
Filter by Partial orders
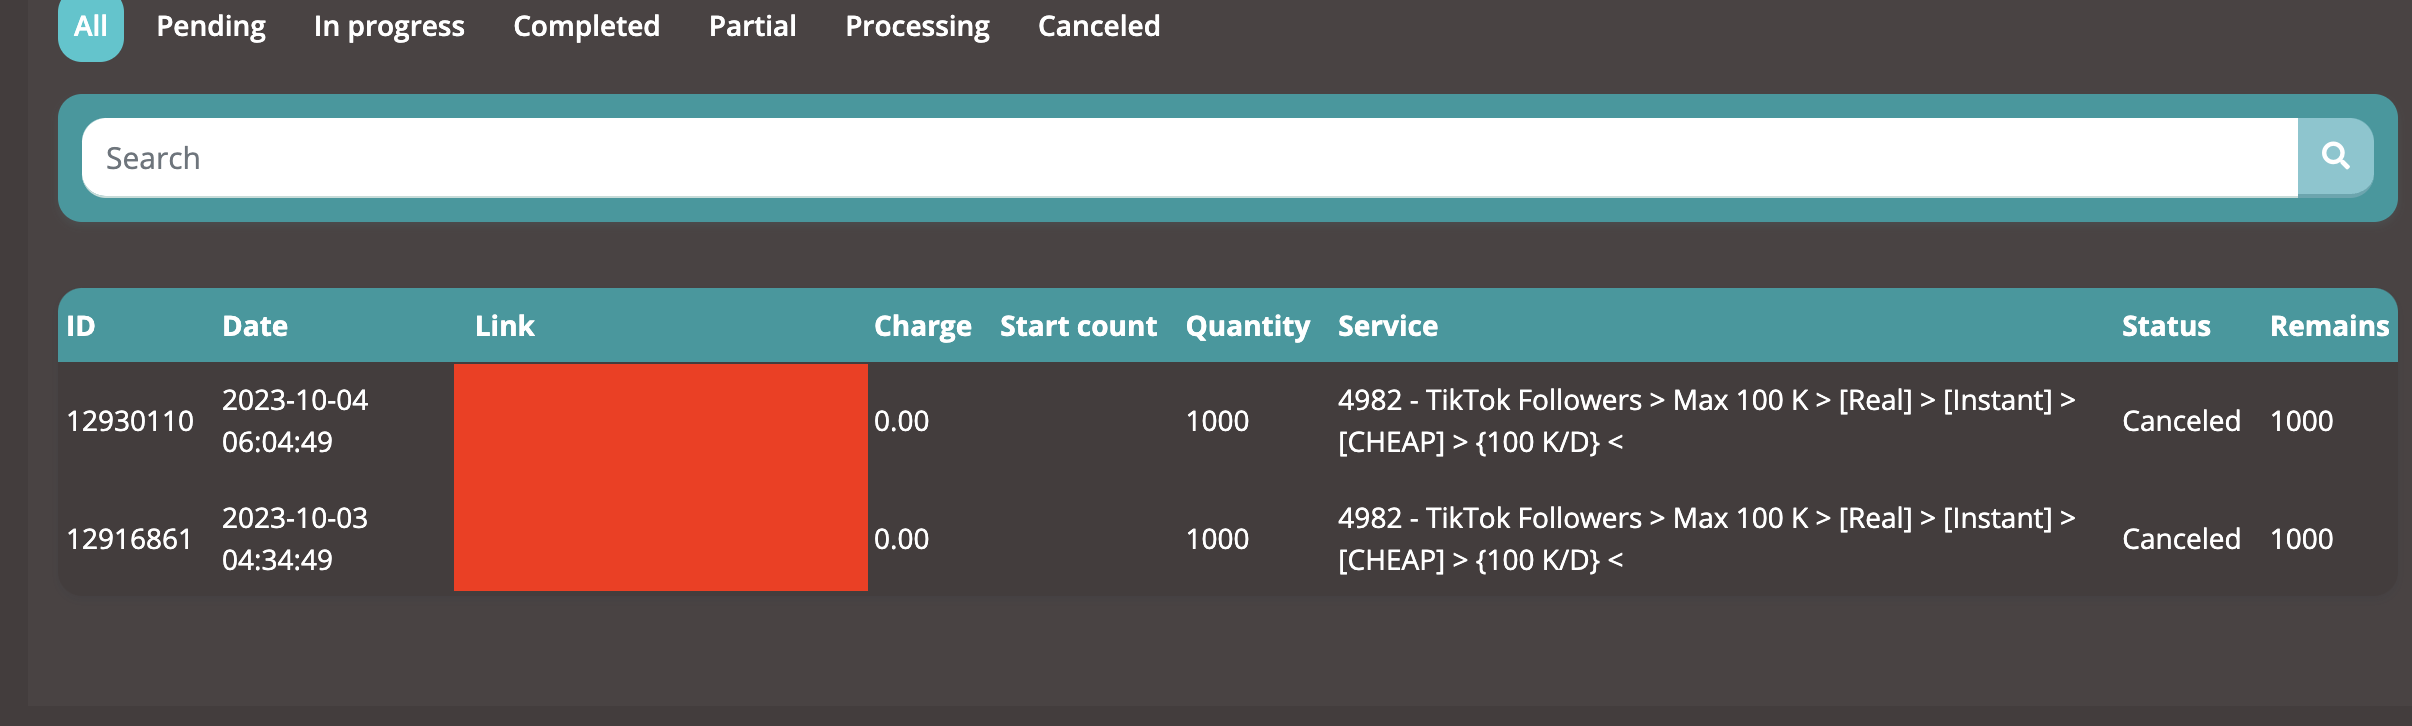(752, 26)
